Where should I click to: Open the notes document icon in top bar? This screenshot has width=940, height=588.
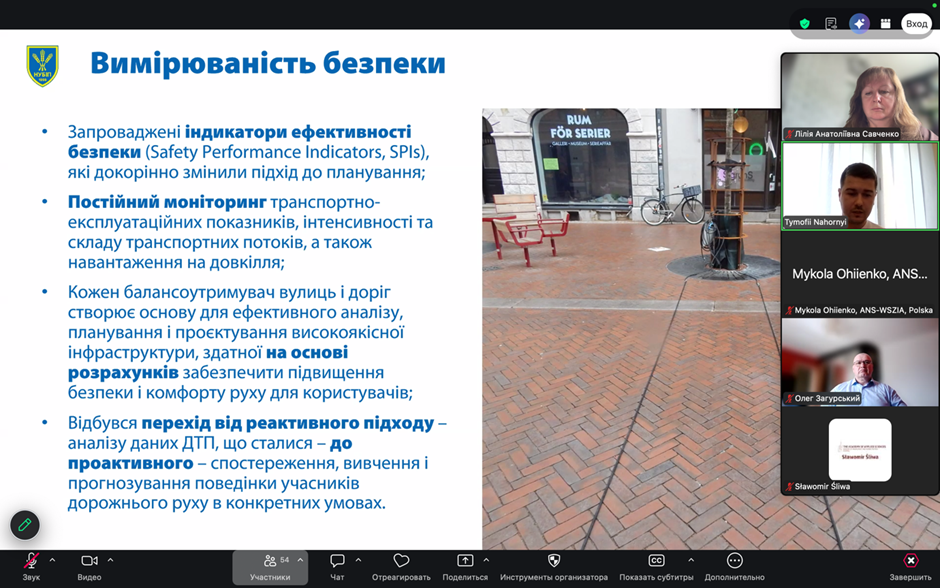click(x=831, y=23)
